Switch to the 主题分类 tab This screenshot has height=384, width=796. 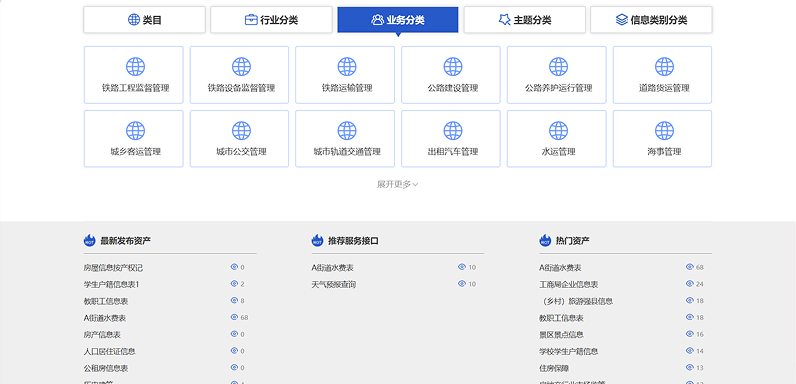[524, 20]
